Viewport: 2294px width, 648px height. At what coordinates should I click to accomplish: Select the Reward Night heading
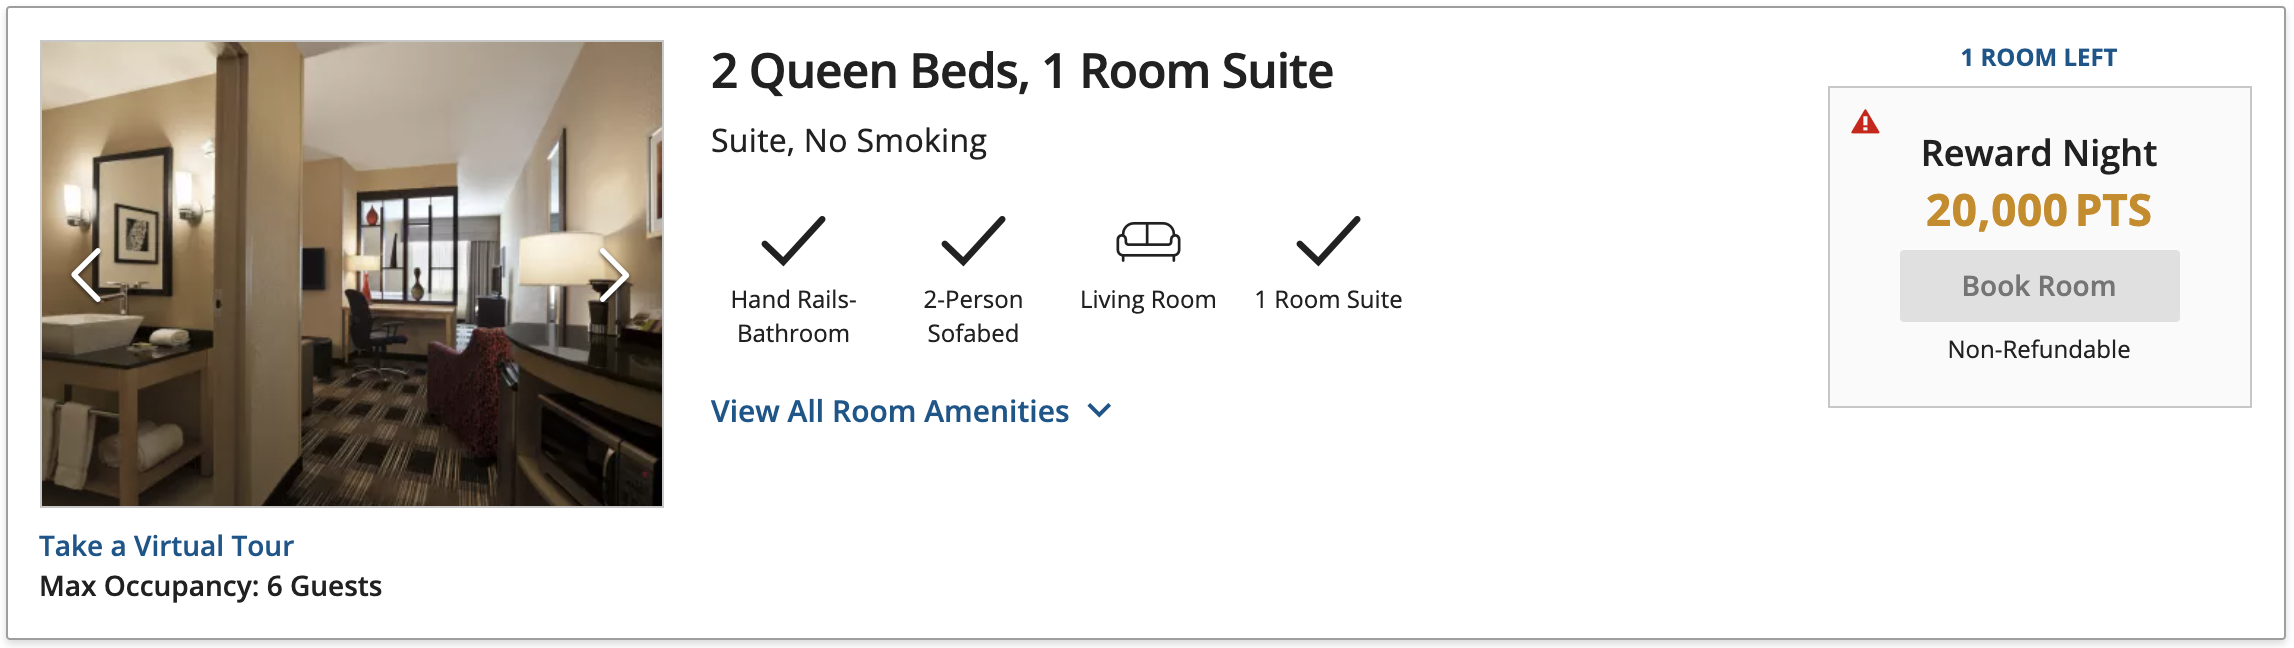(x=2039, y=153)
